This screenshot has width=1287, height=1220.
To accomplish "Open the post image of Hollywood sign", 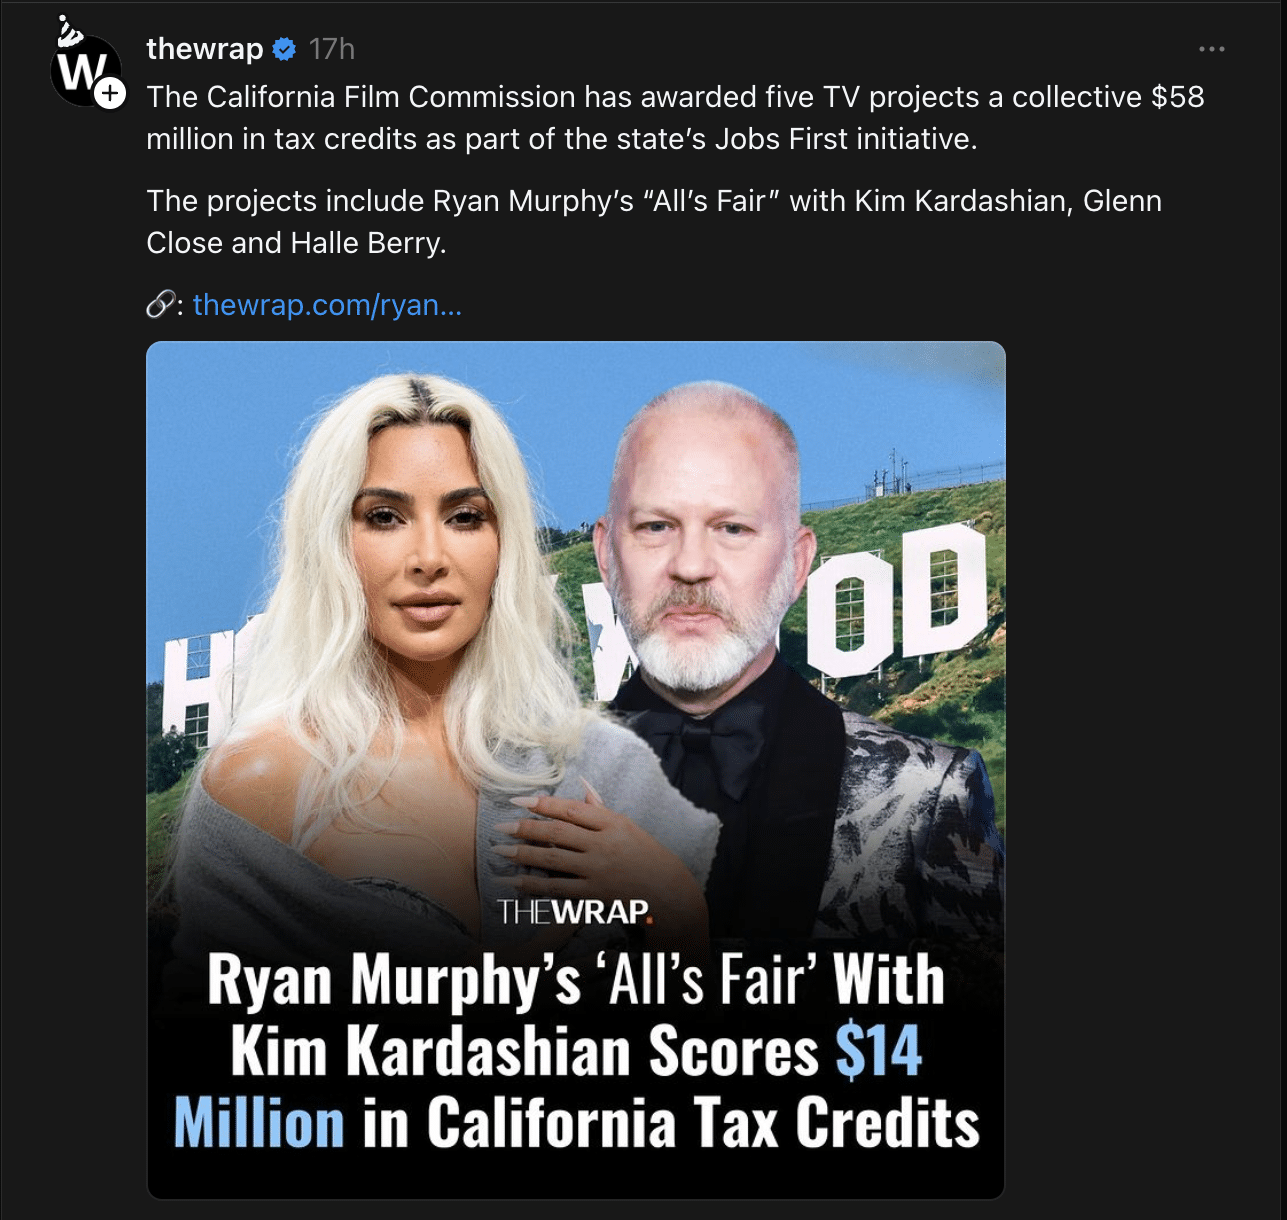I will click(576, 770).
